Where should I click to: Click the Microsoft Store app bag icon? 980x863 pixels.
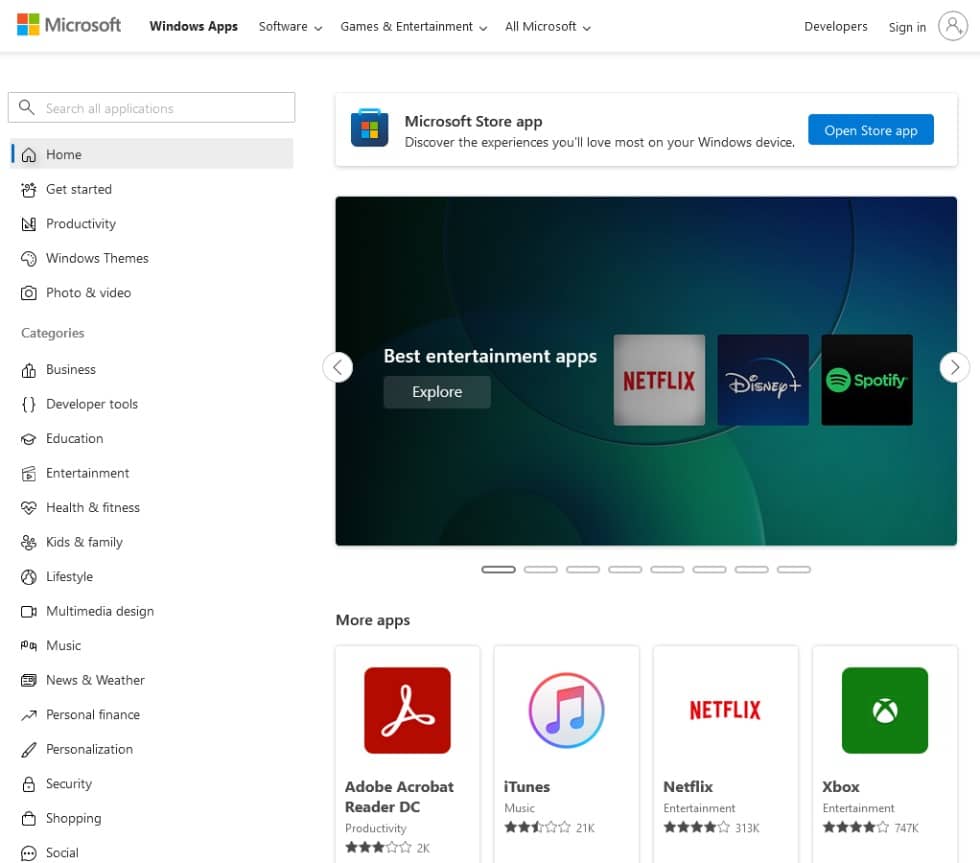coord(369,128)
